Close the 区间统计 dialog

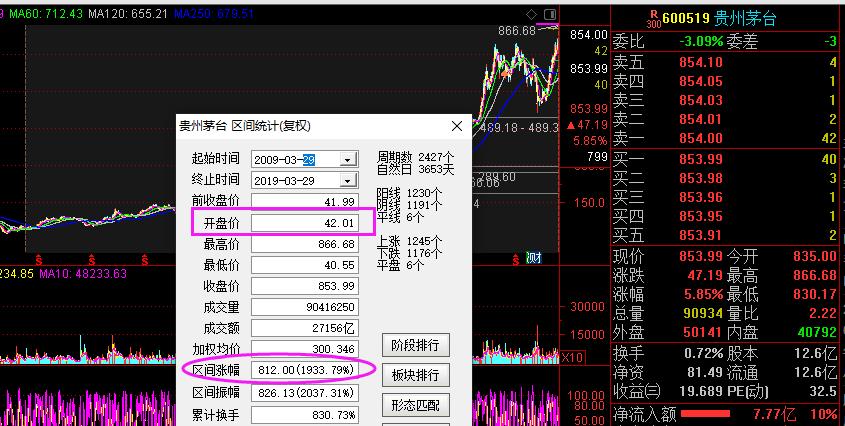pyautogui.click(x=456, y=126)
